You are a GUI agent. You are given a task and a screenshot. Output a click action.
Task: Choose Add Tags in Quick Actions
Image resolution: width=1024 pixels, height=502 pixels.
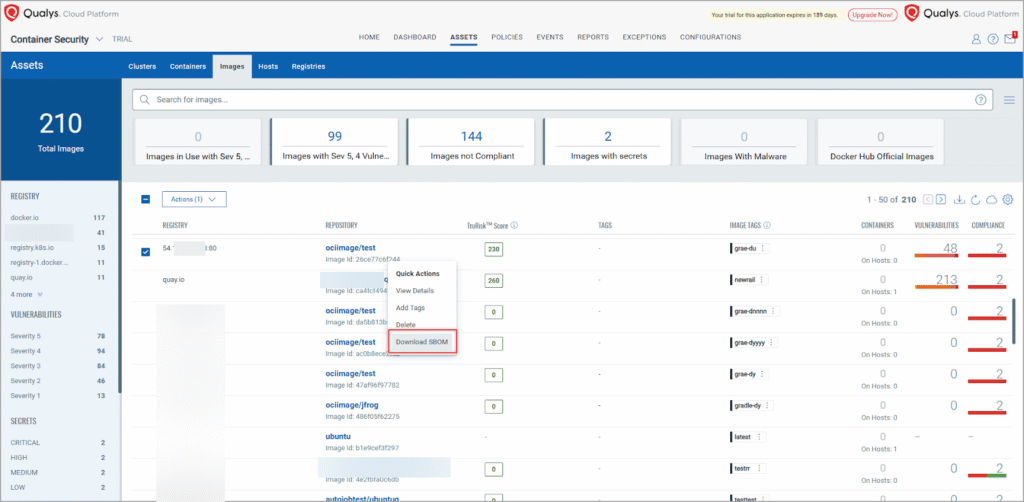click(x=411, y=307)
